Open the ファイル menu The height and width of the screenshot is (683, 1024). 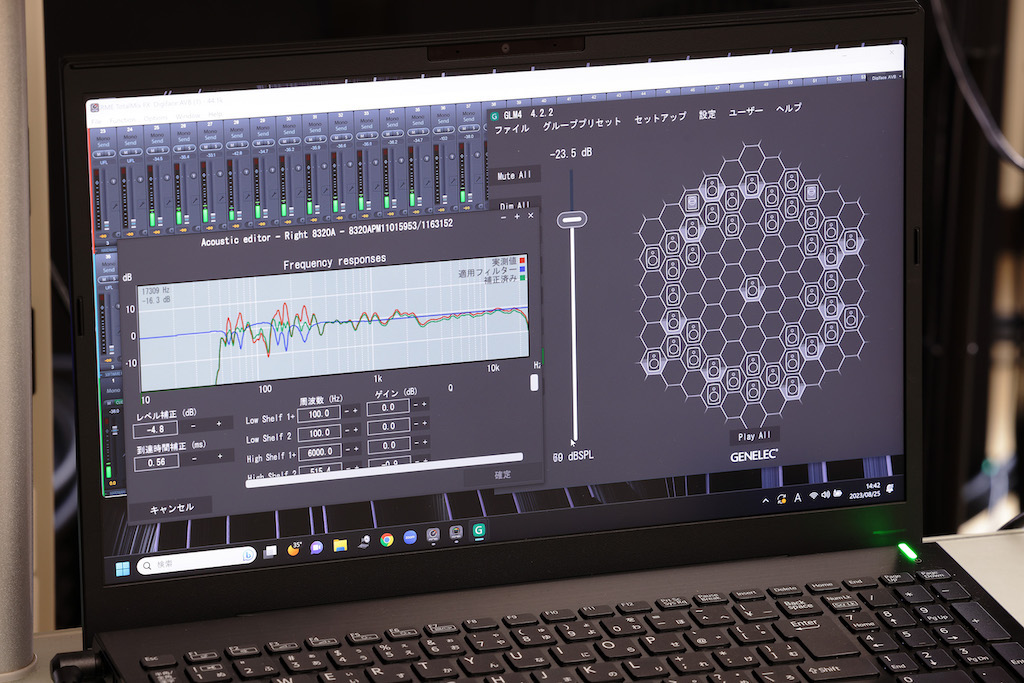point(511,129)
